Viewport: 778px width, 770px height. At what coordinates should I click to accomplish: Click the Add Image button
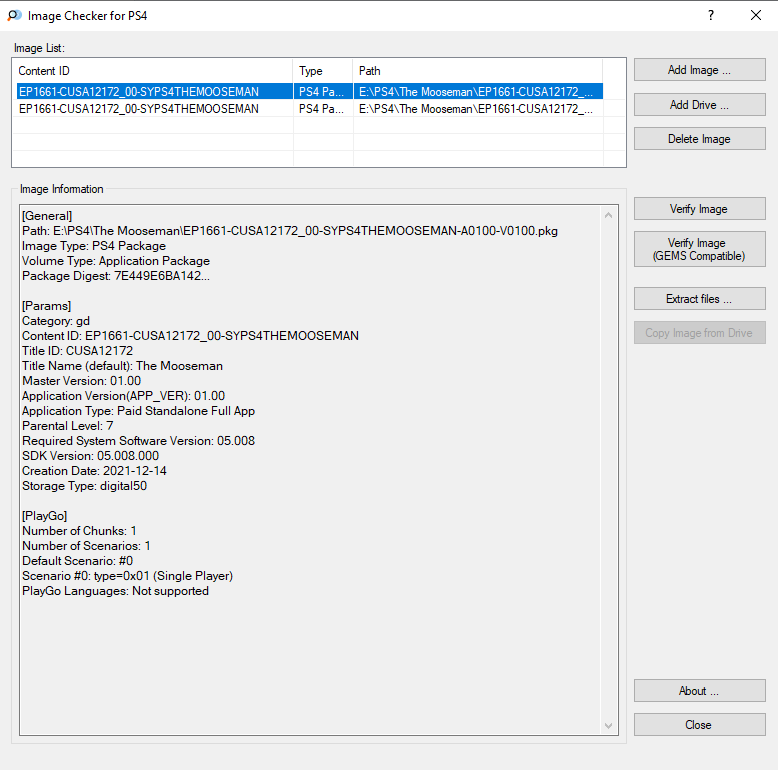click(699, 70)
